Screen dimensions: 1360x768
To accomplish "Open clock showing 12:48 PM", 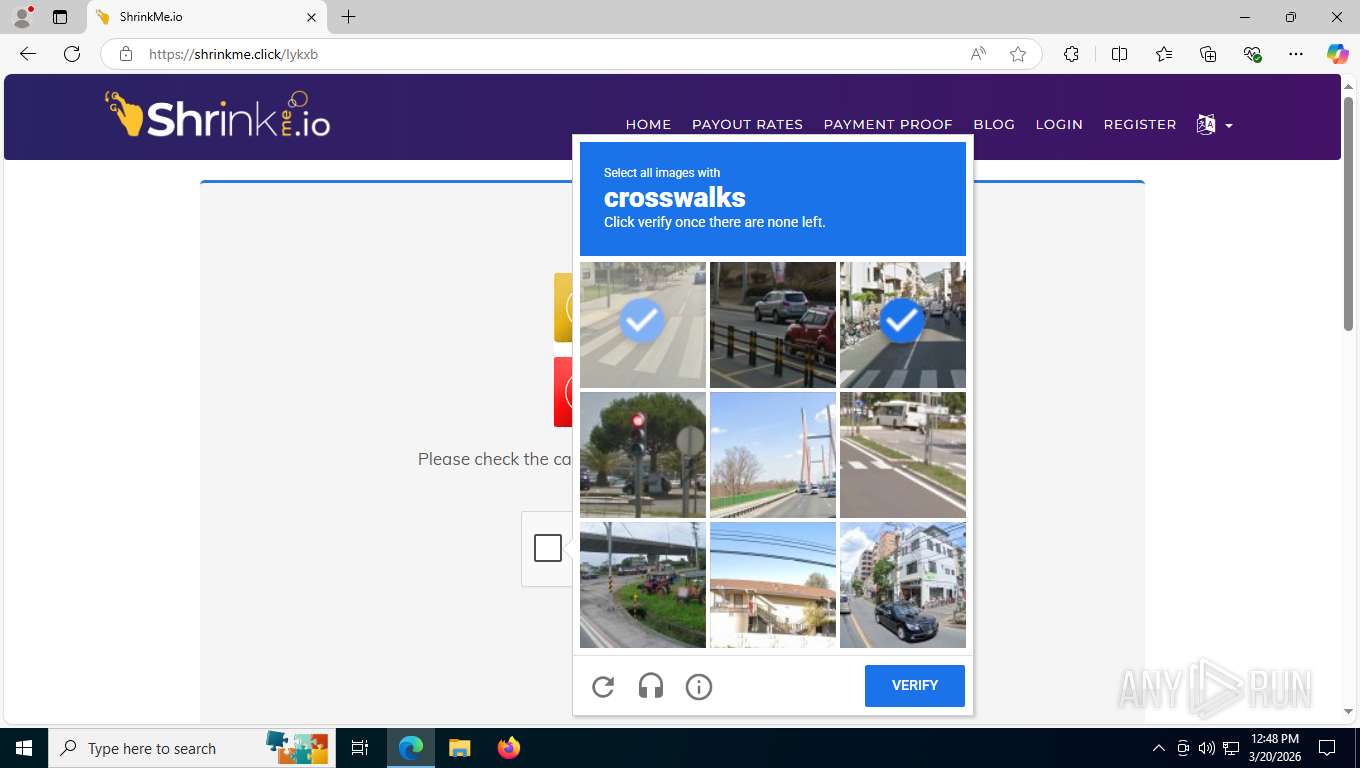I will coord(1275,748).
